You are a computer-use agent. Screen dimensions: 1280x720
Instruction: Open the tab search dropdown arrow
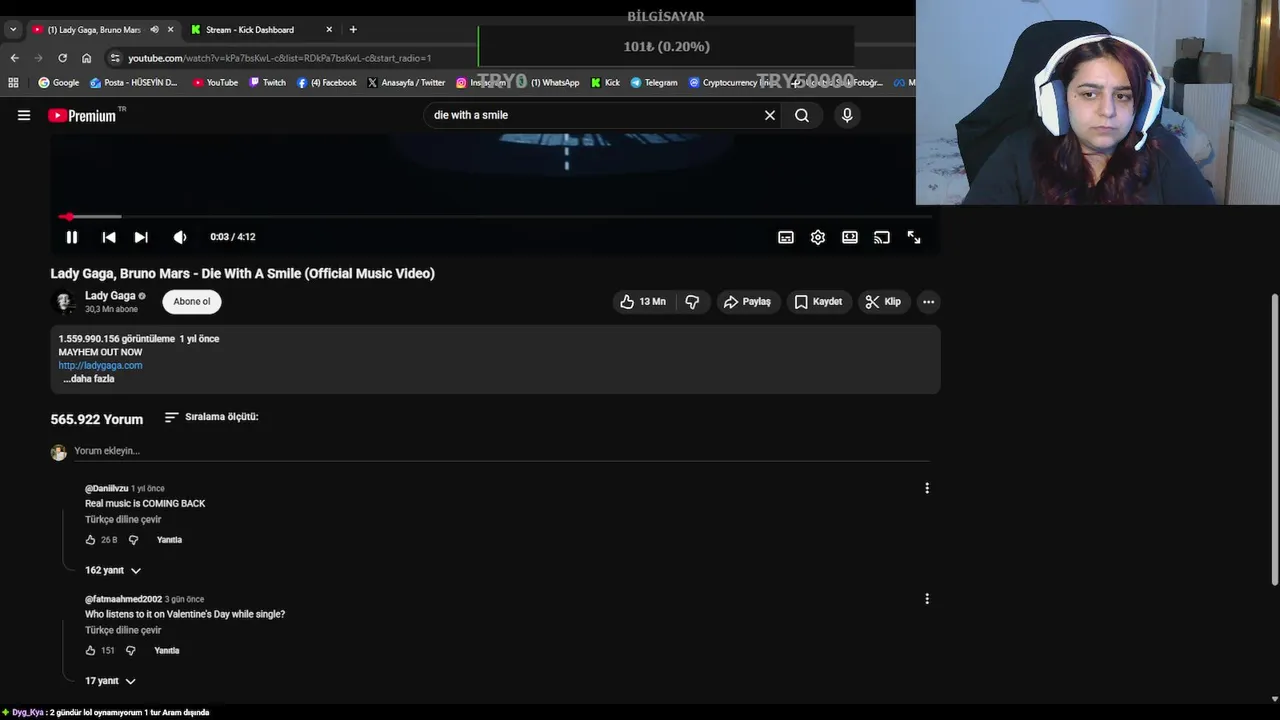(x=13, y=29)
